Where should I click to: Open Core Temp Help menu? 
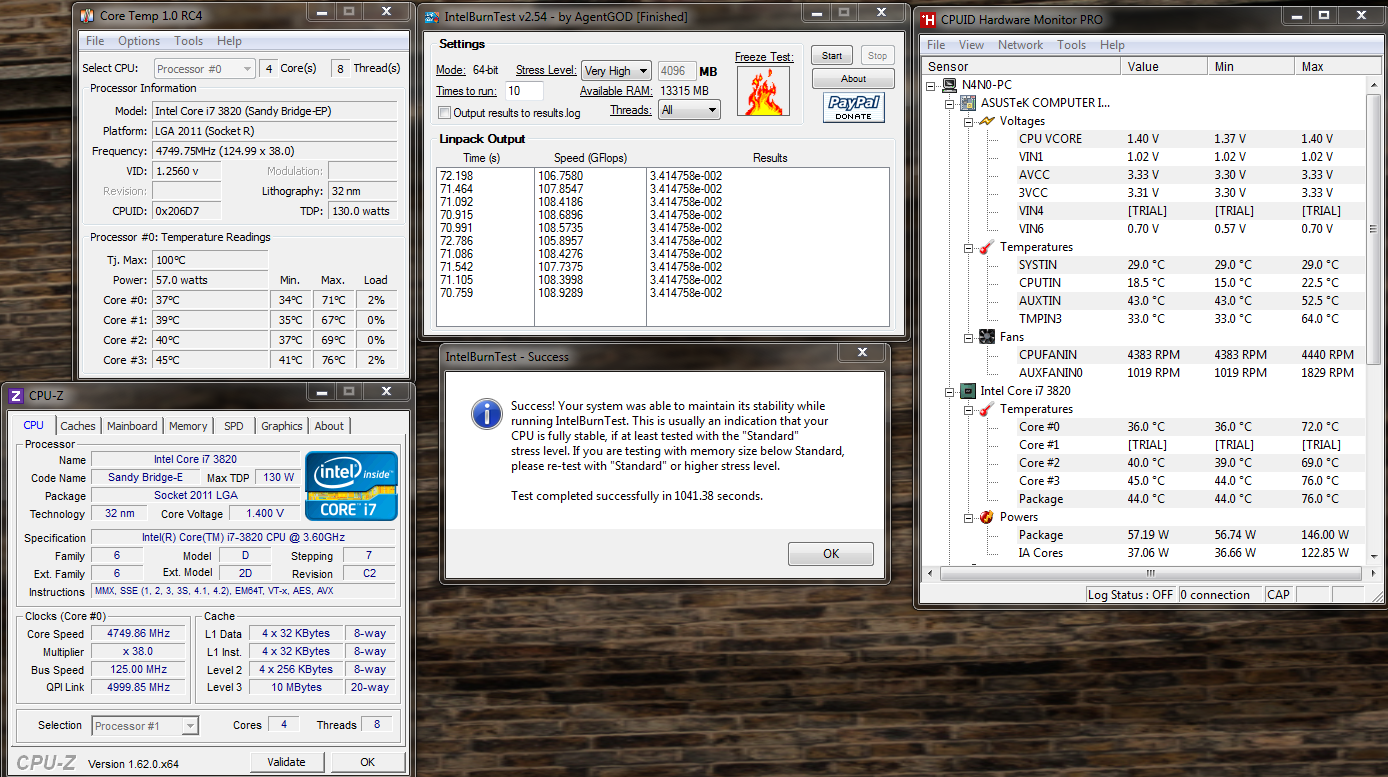point(229,41)
